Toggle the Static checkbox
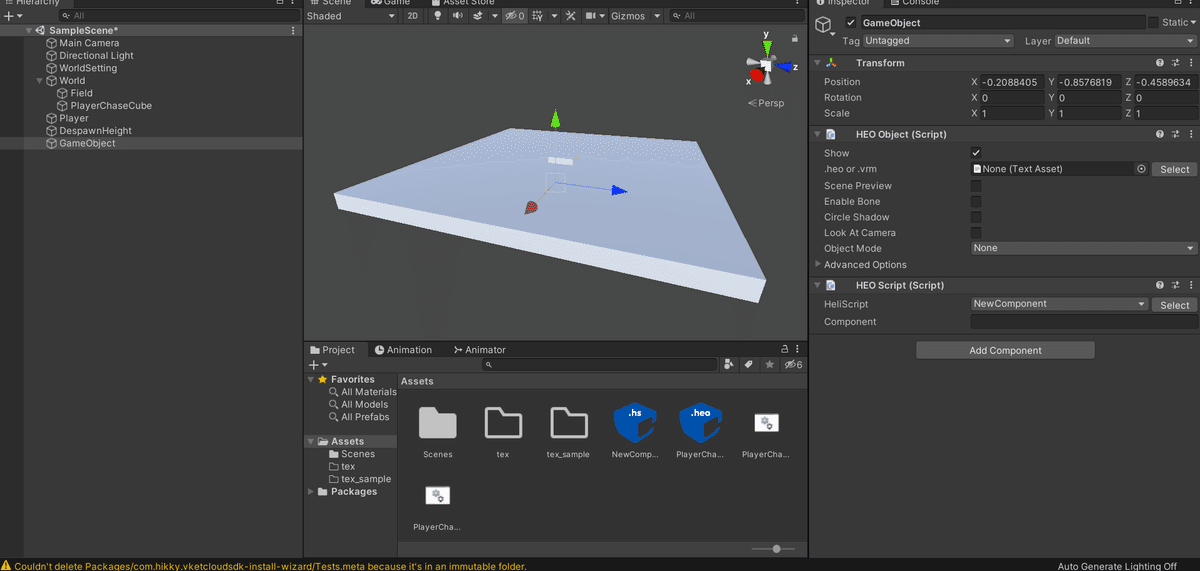This screenshot has height=571, width=1200. 1153,22
